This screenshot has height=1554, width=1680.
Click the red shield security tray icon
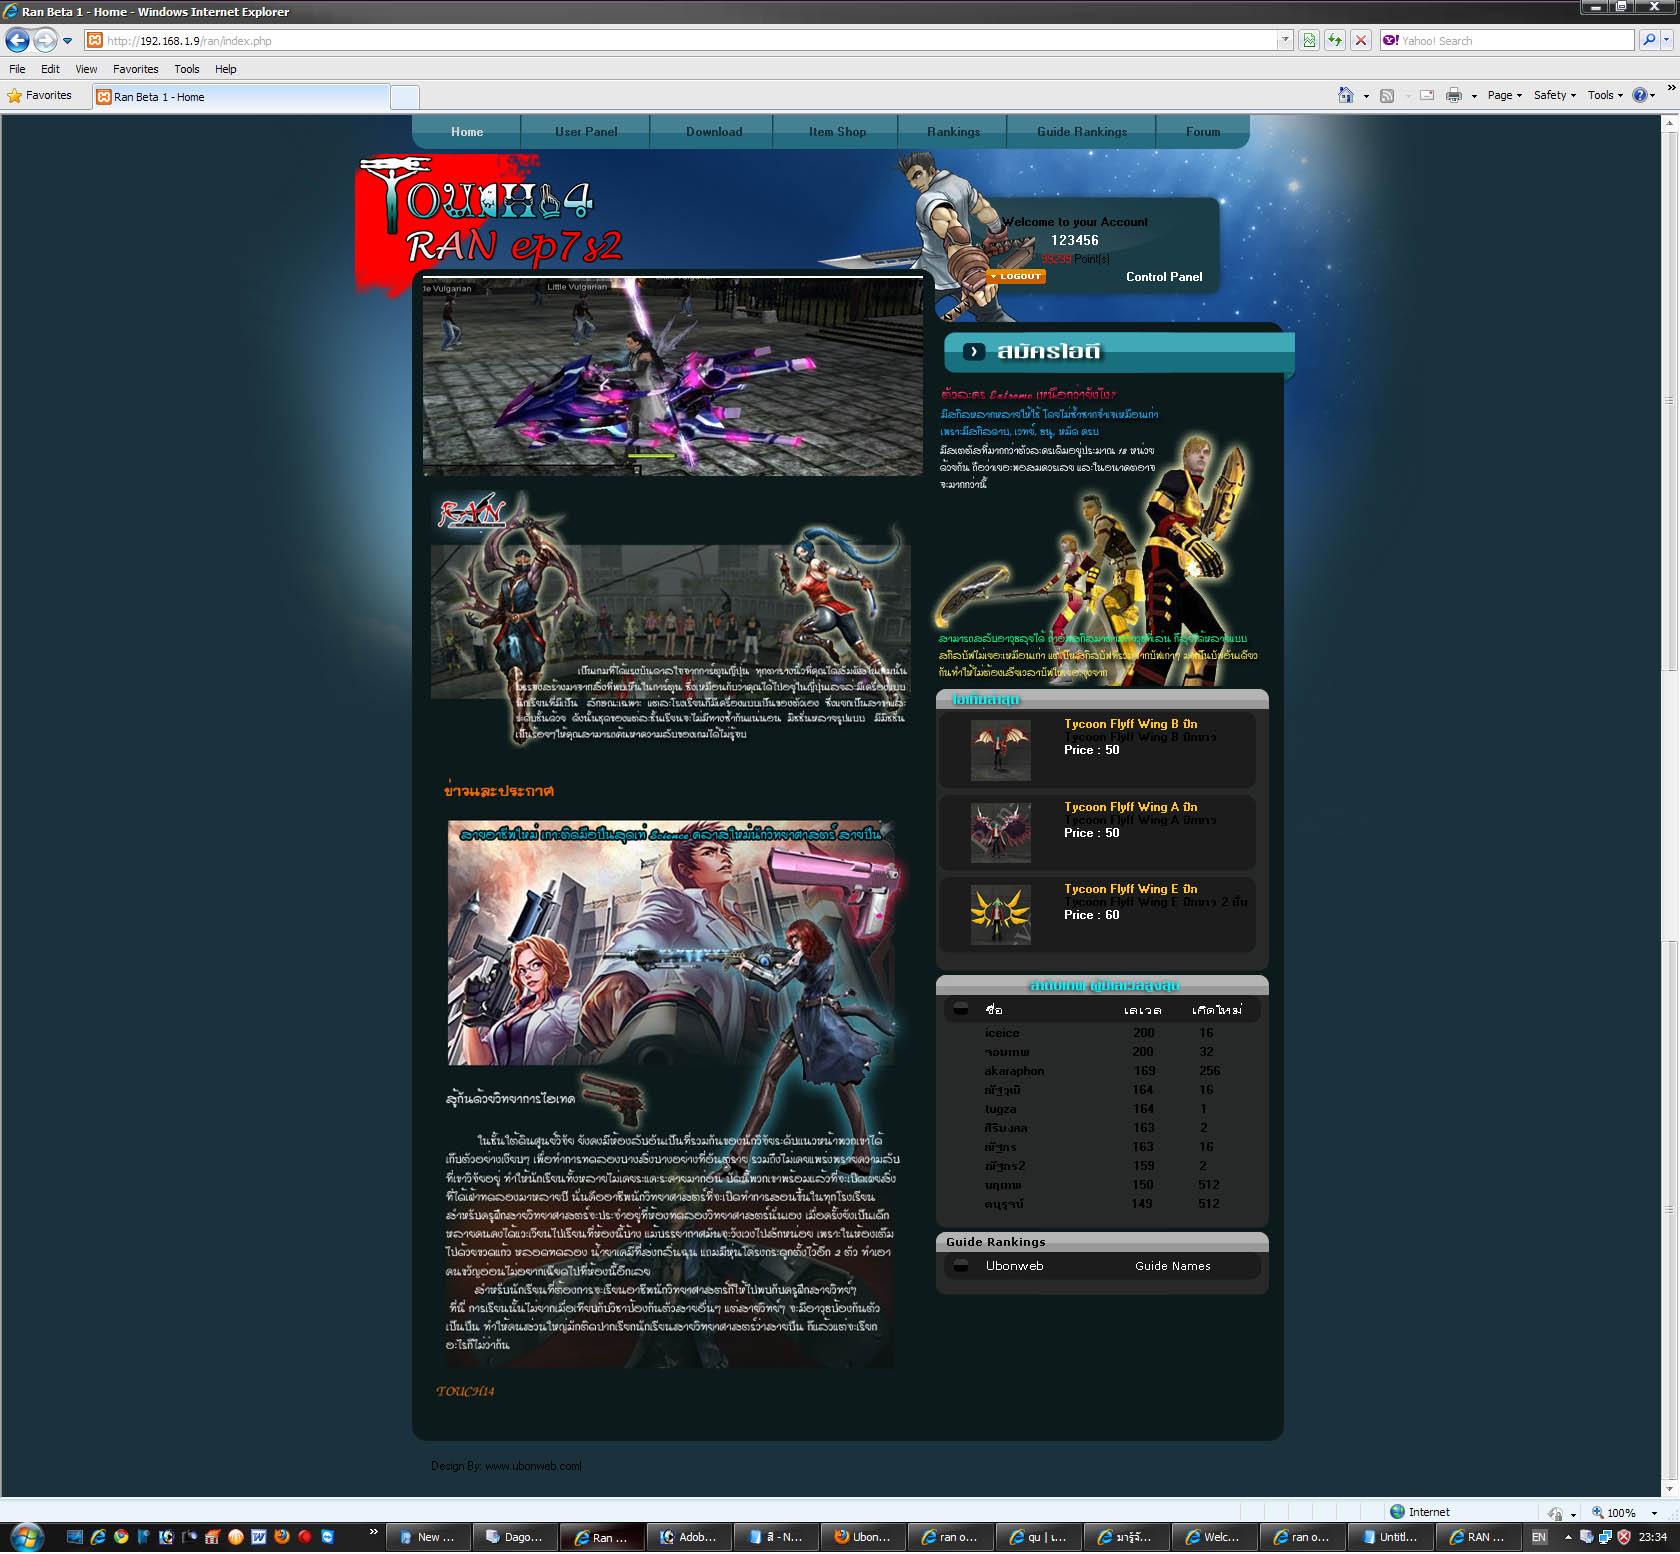tap(1624, 1537)
